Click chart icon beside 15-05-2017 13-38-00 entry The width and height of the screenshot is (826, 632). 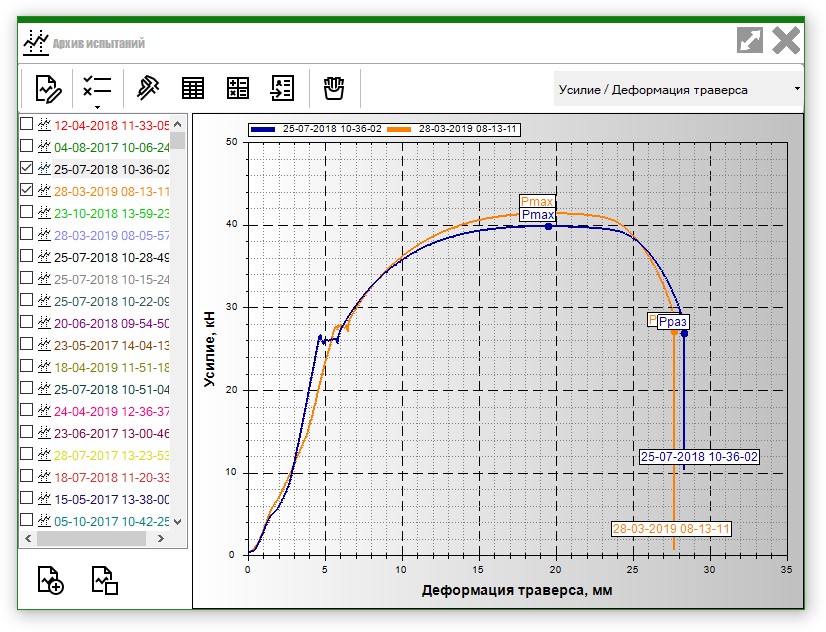point(44,499)
